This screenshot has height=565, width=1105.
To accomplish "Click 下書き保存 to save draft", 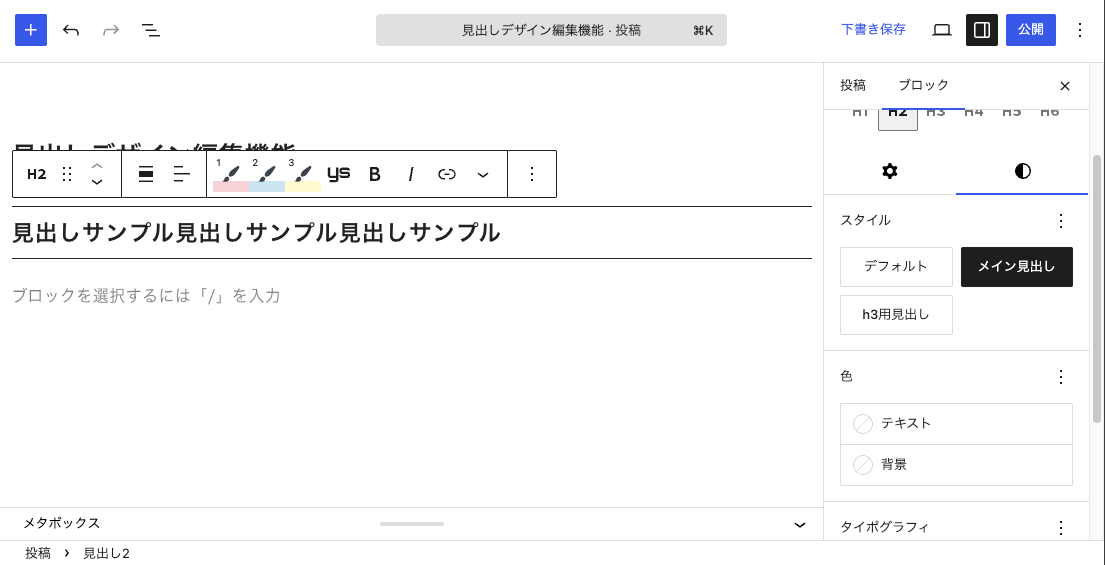I will click(x=873, y=30).
